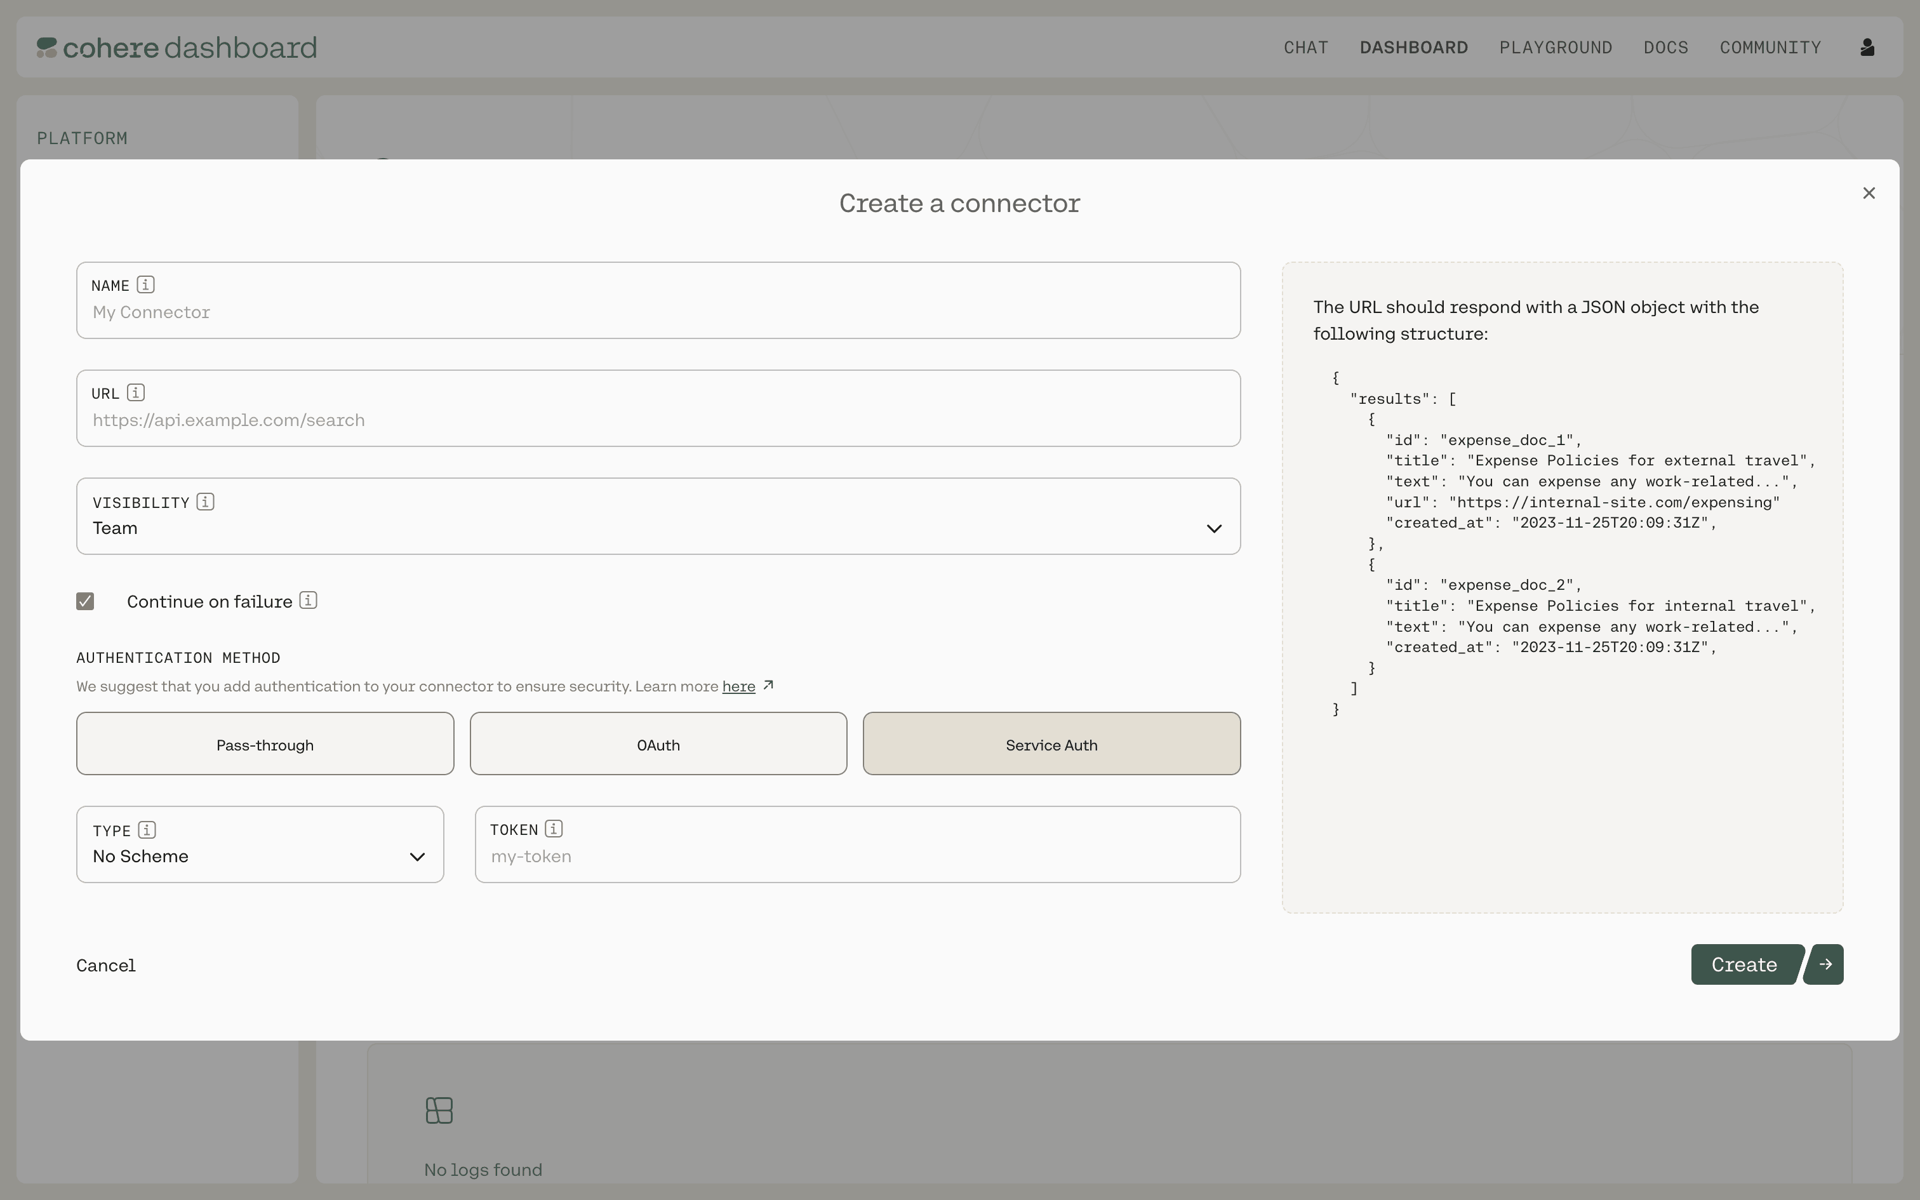This screenshot has height=1200, width=1920.
Task: Click the Authentication Method heading
Action: [x=178, y=657]
